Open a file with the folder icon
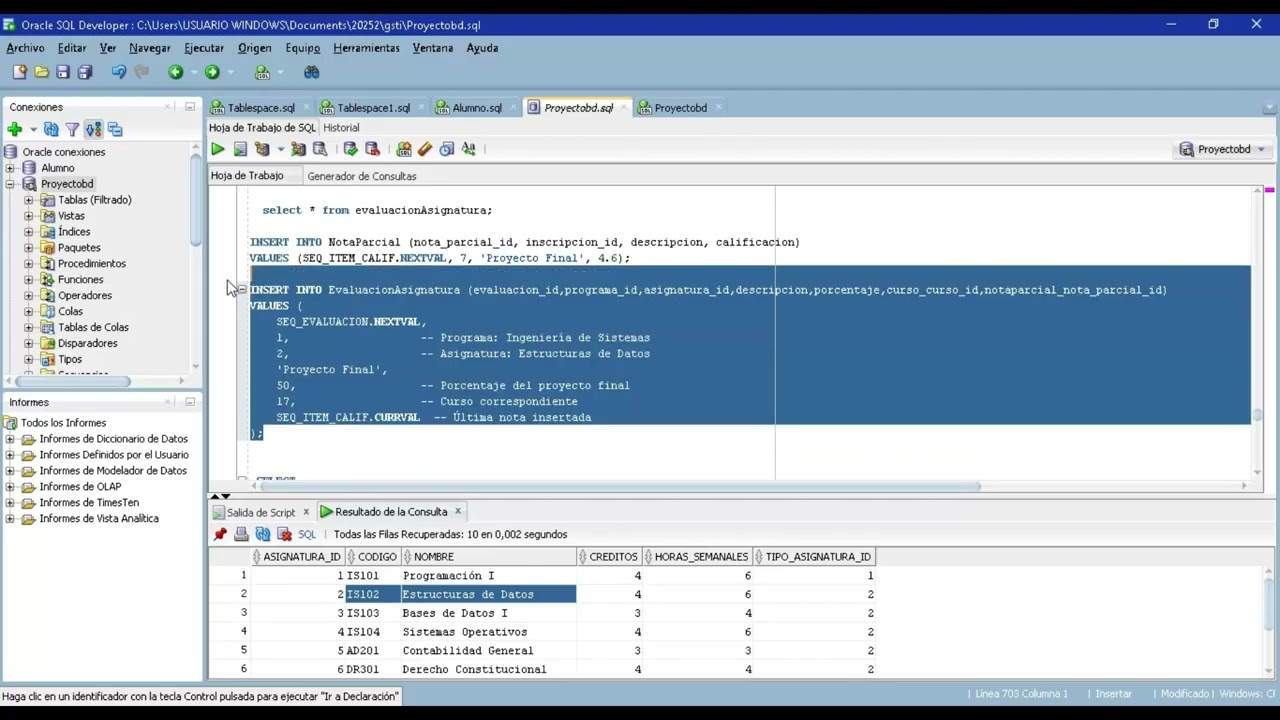This screenshot has width=1280, height=720. (41, 72)
